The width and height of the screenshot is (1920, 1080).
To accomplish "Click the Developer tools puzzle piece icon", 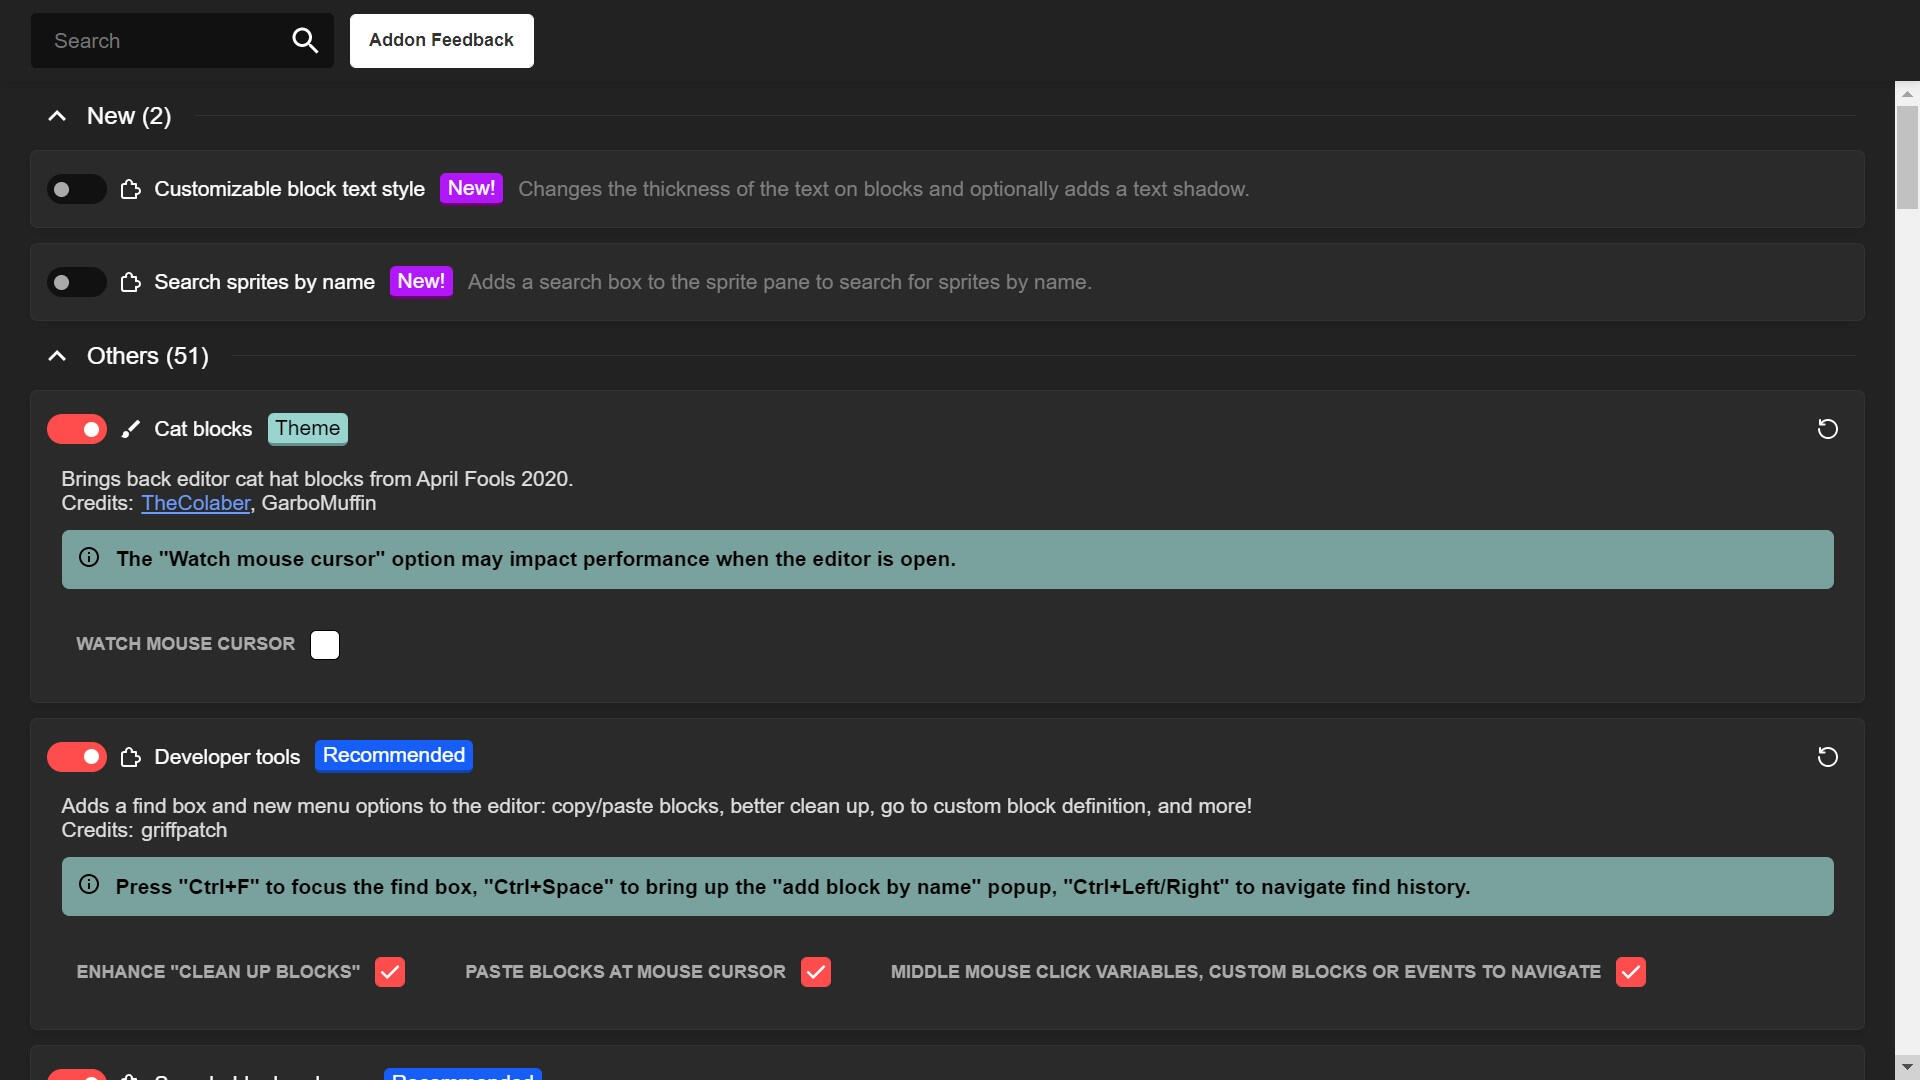I will pos(130,757).
